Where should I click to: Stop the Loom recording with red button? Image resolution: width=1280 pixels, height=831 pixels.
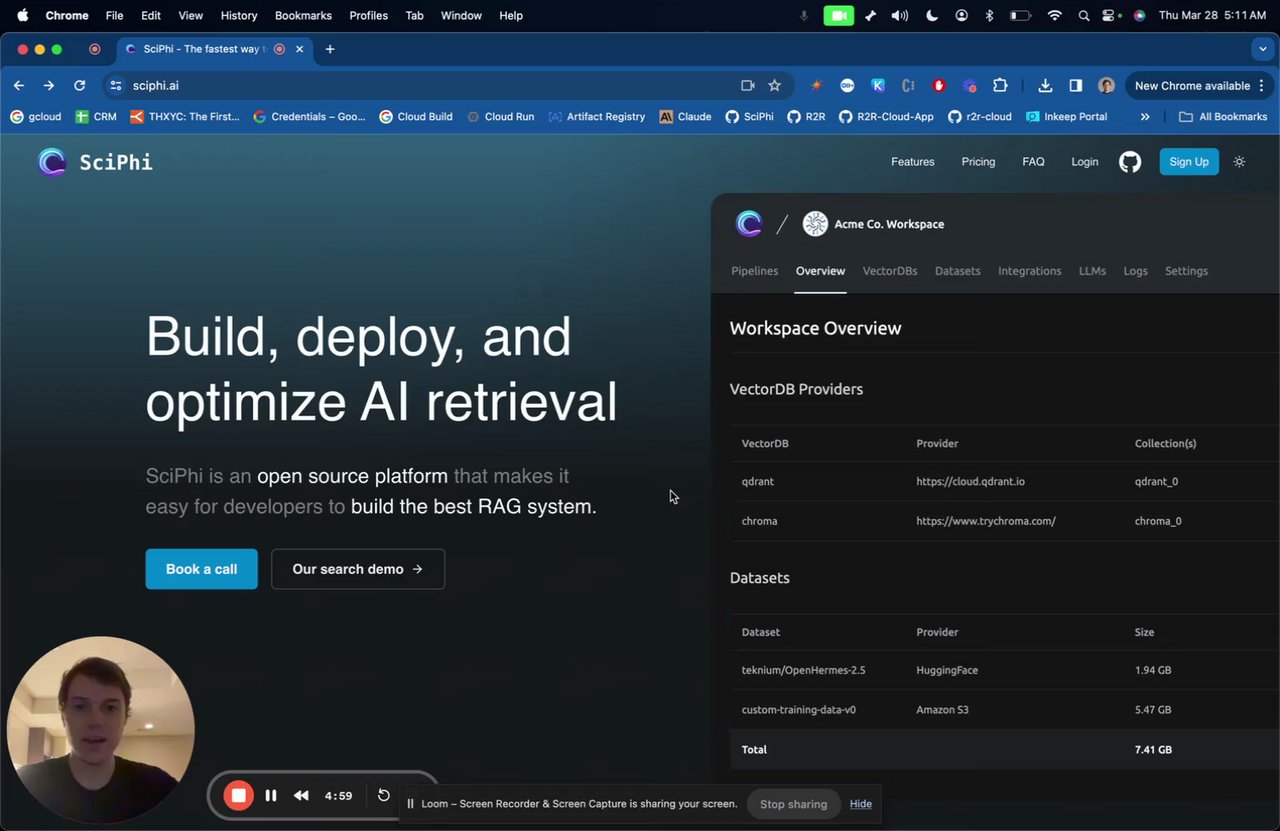tap(238, 796)
